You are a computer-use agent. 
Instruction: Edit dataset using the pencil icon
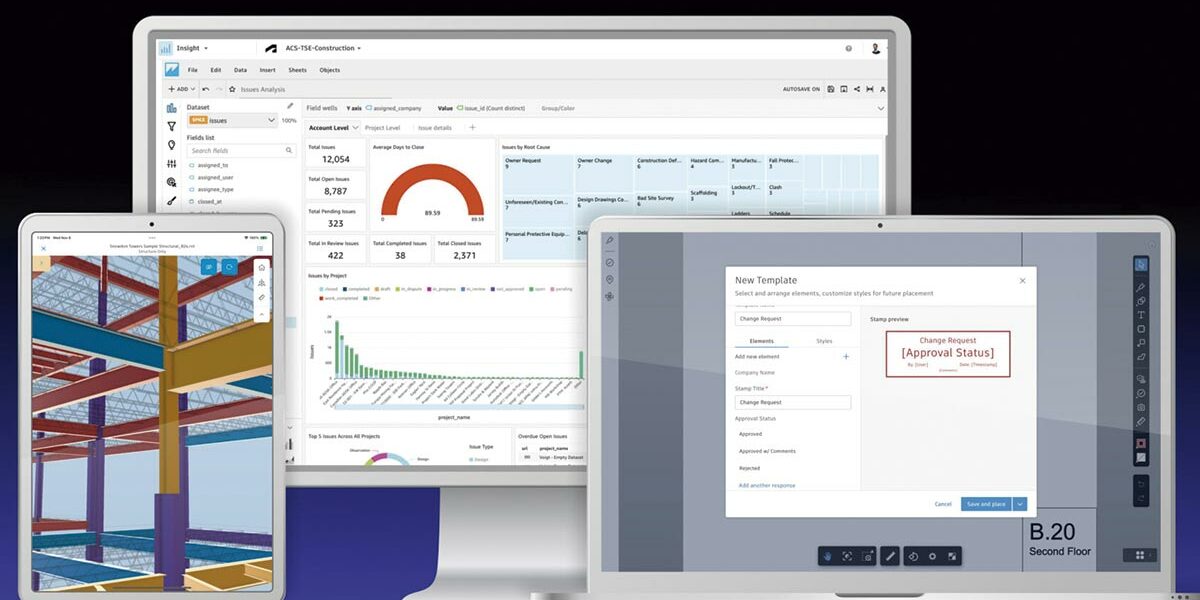pos(290,106)
